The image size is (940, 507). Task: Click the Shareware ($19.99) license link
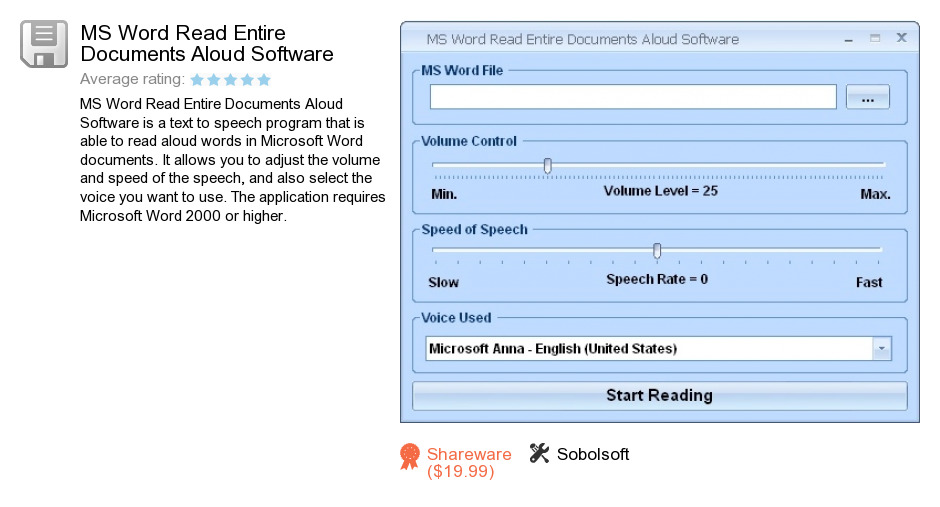469,463
